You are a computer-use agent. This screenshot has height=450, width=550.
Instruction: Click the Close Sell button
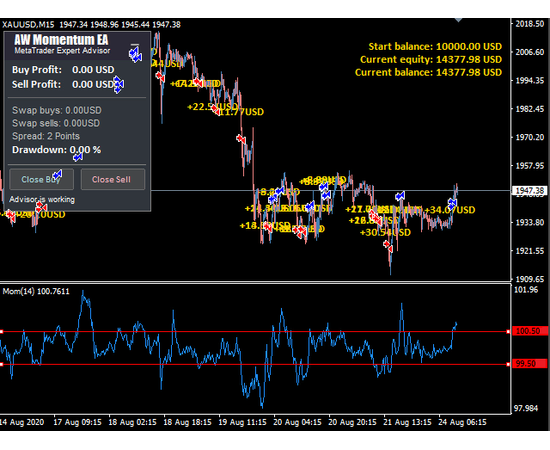click(113, 179)
